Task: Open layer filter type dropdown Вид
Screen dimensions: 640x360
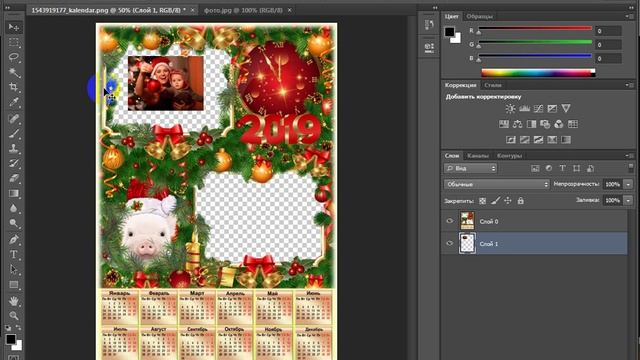Action: [x=470, y=168]
